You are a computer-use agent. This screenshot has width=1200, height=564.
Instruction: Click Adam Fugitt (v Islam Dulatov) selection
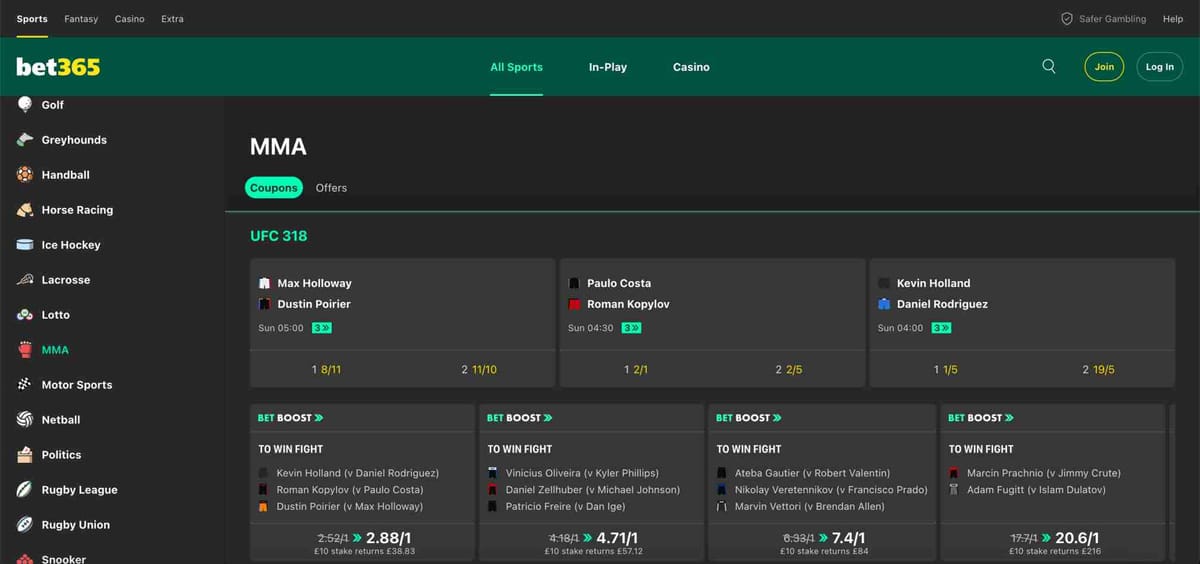(x=1036, y=490)
